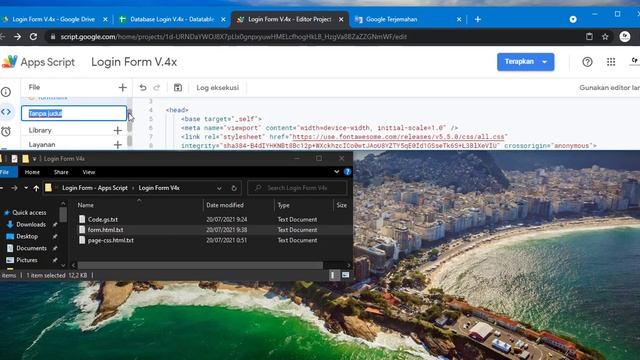The image size is (640, 360).
Task: Open the View ribbon tab
Action: 89,172
